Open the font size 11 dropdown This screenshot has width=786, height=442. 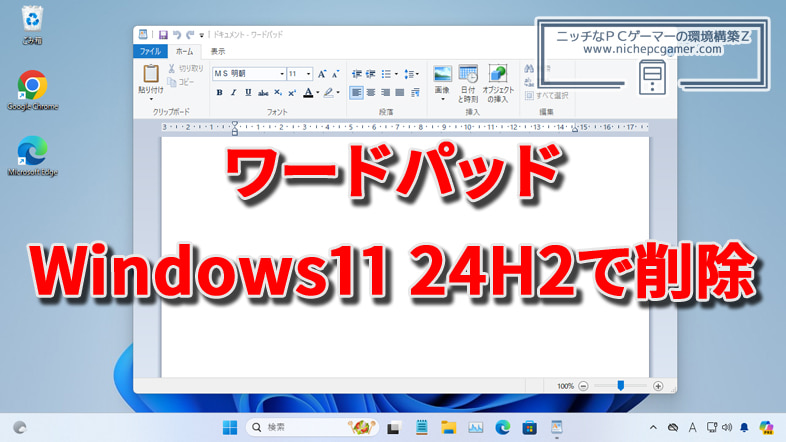click(x=308, y=74)
